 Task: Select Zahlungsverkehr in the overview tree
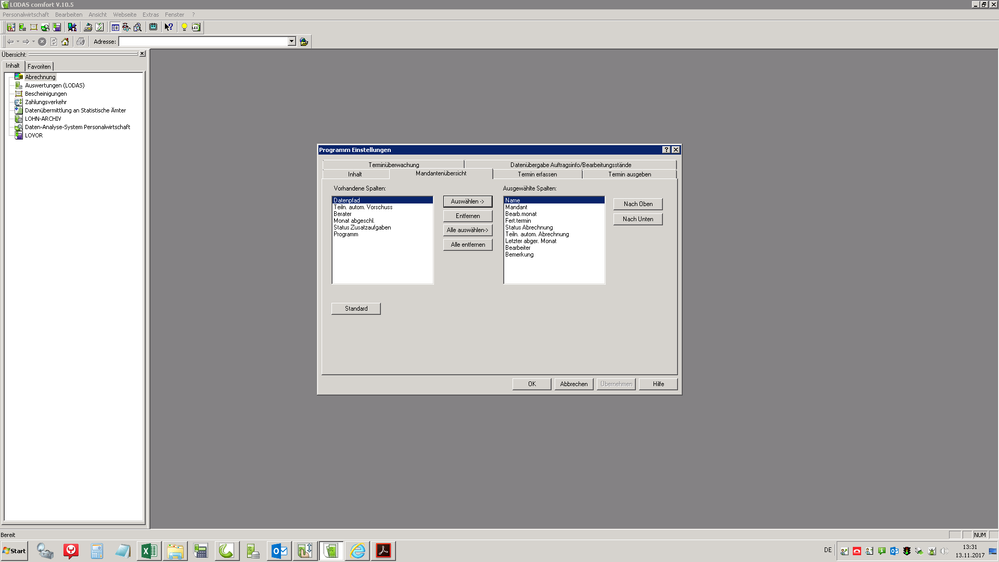click(45, 102)
